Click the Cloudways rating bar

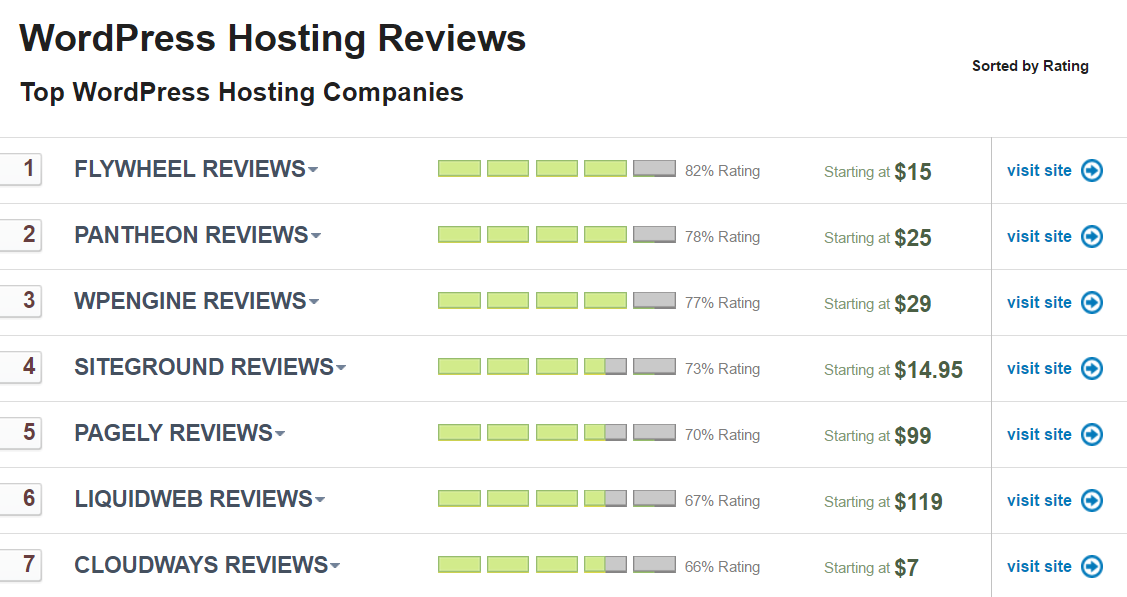(x=557, y=565)
